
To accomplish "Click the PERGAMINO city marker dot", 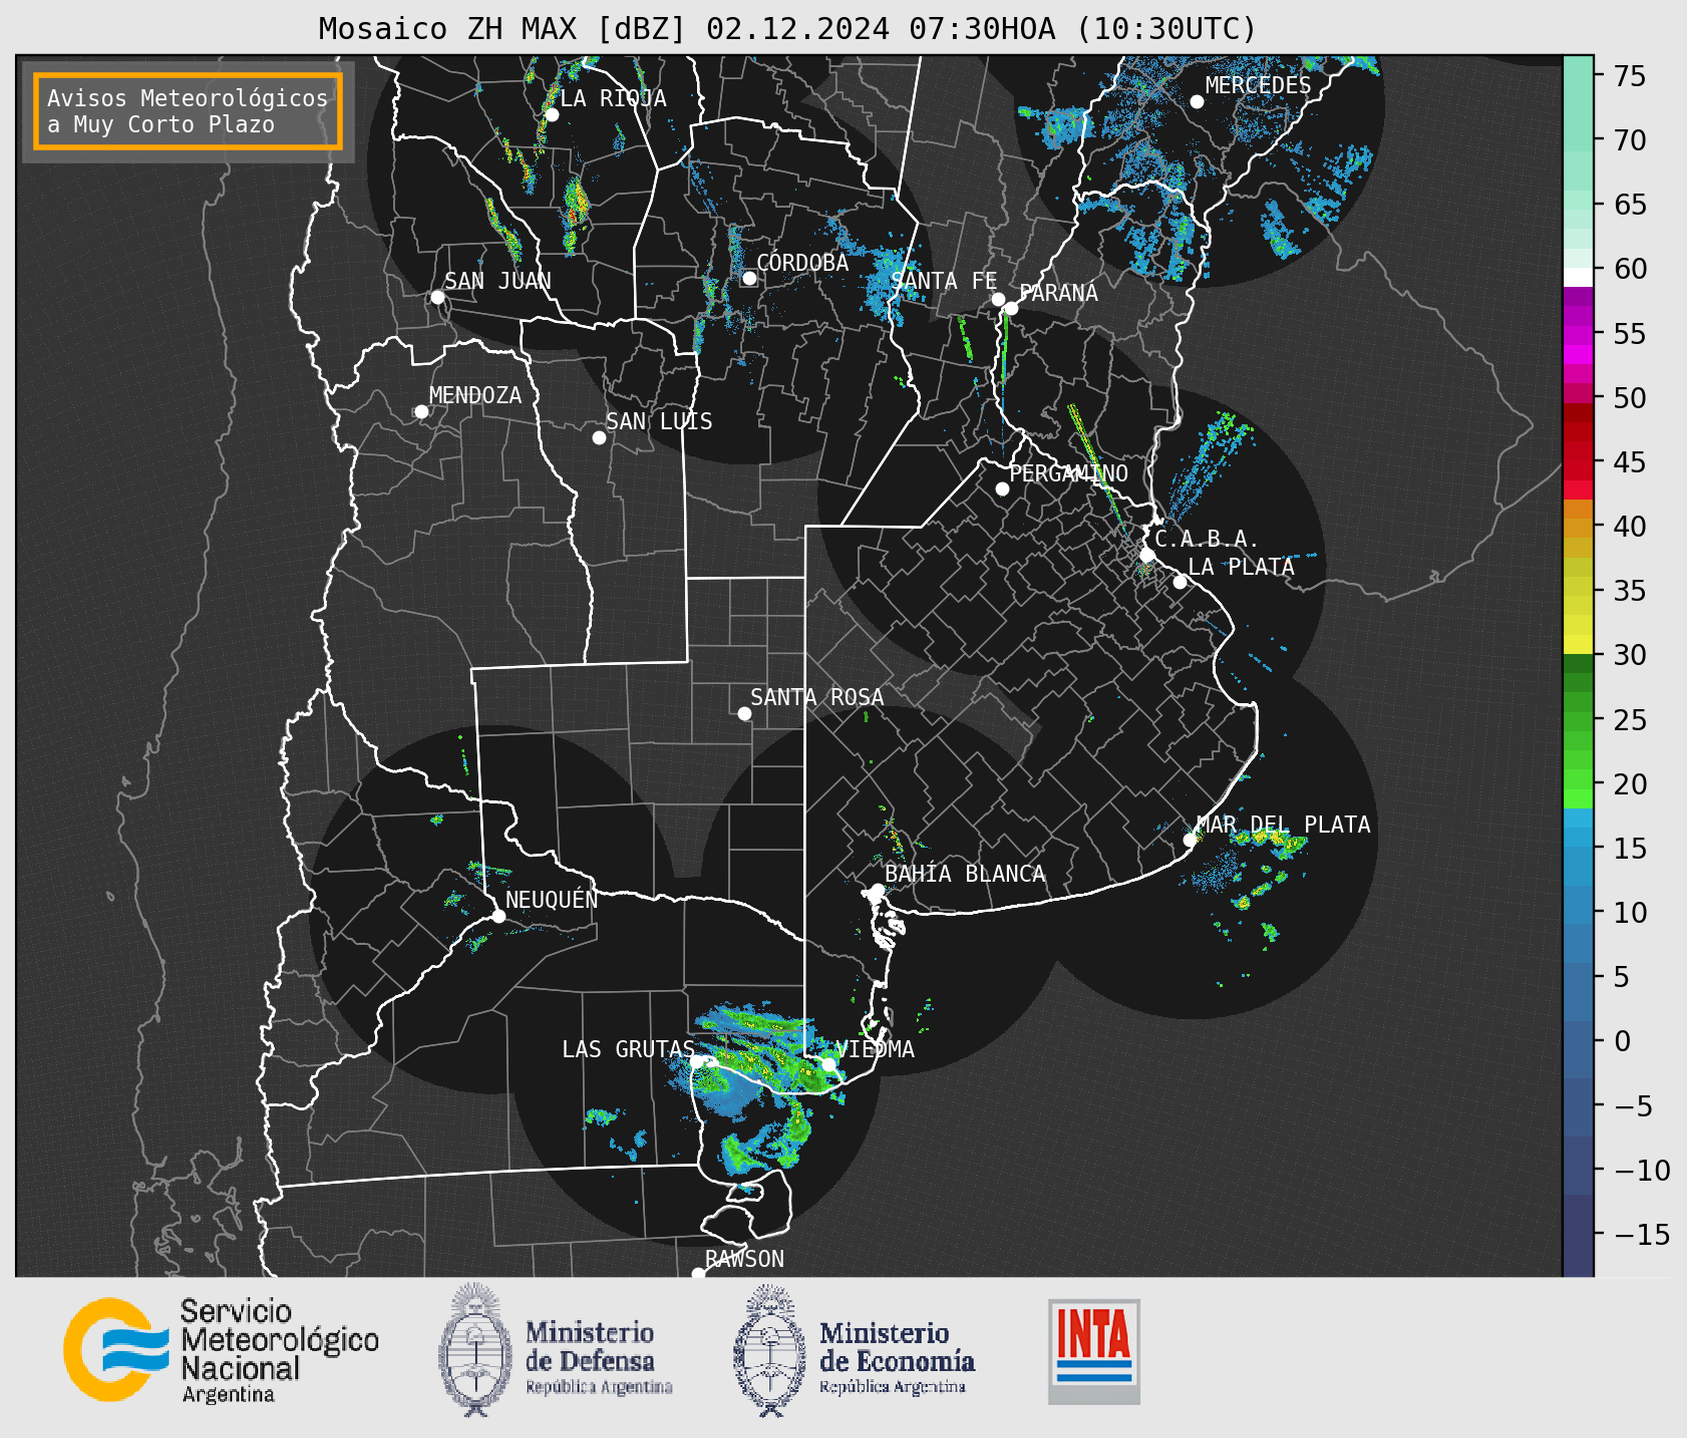I will (1002, 489).
